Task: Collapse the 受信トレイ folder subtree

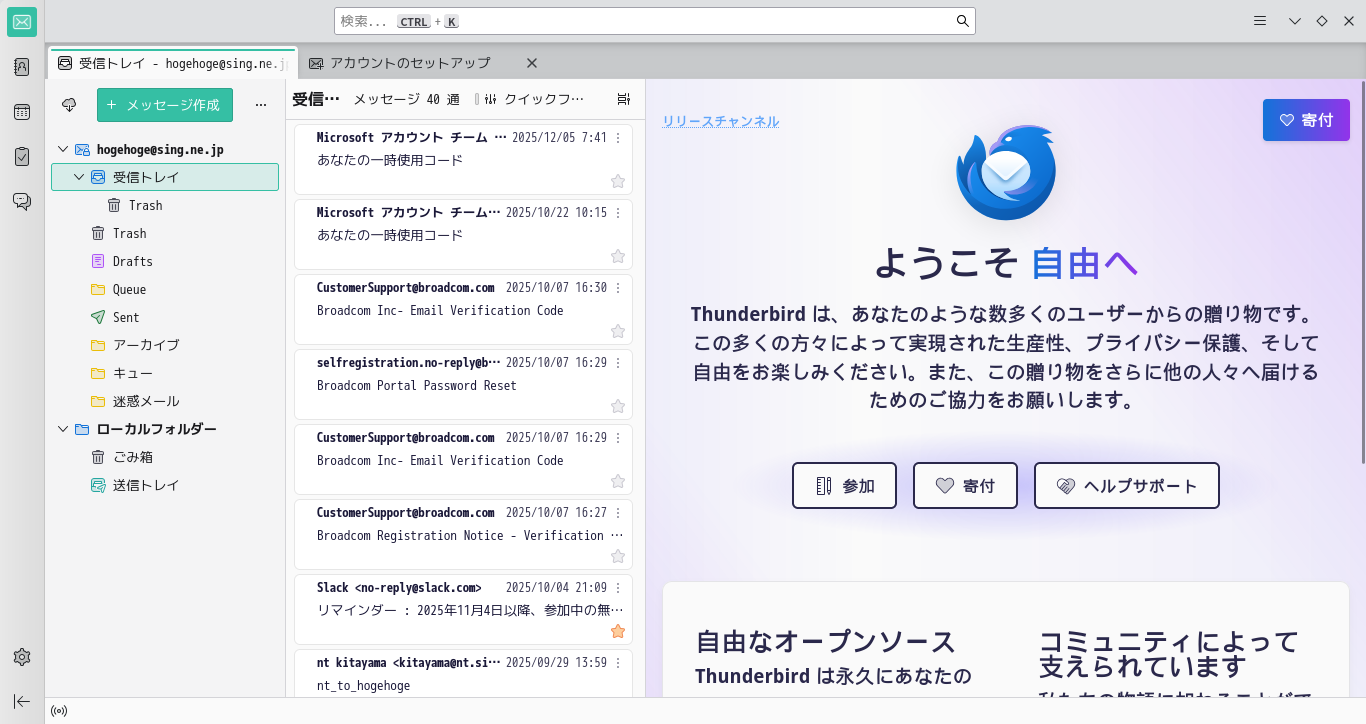Action: 79,177
